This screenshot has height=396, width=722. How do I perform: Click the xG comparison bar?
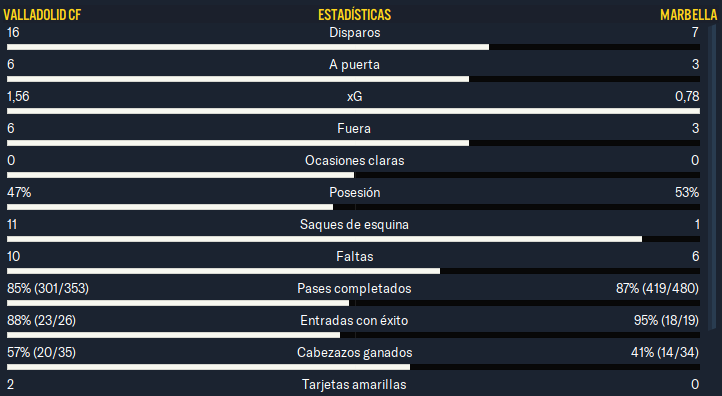click(x=353, y=111)
